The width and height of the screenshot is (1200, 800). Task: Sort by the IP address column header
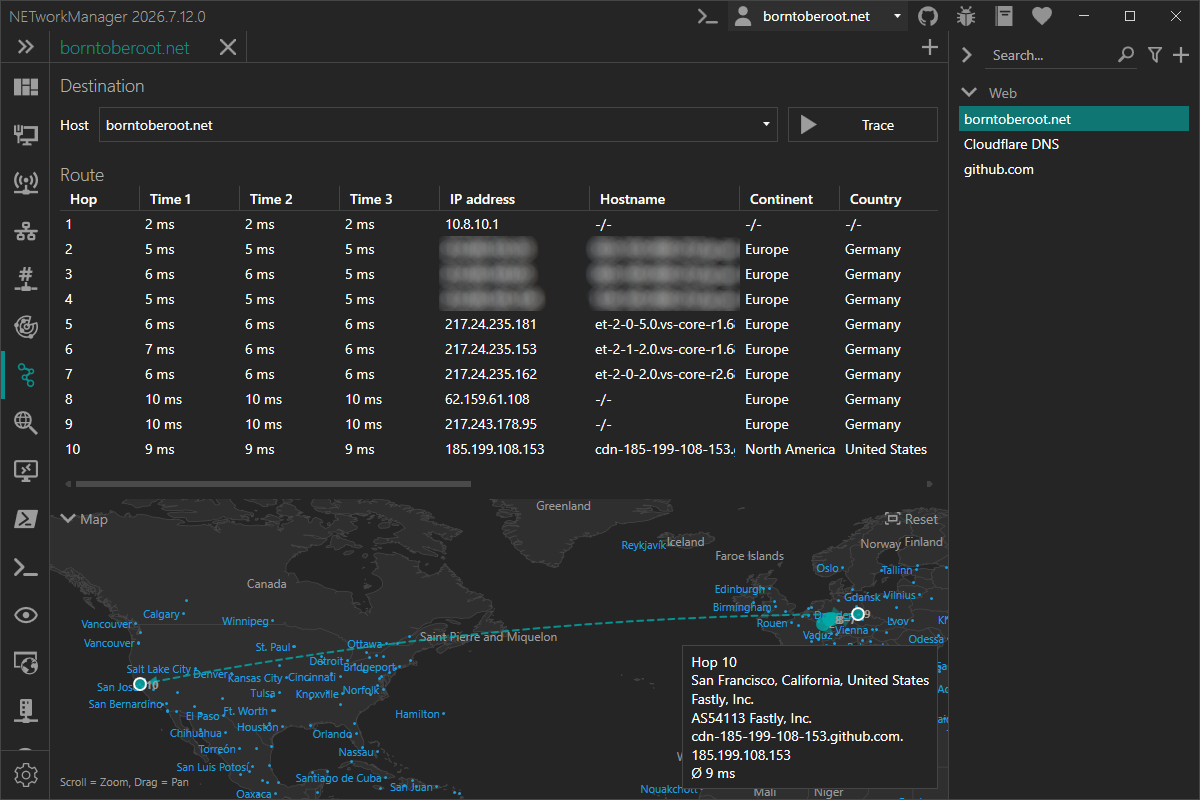click(x=515, y=199)
